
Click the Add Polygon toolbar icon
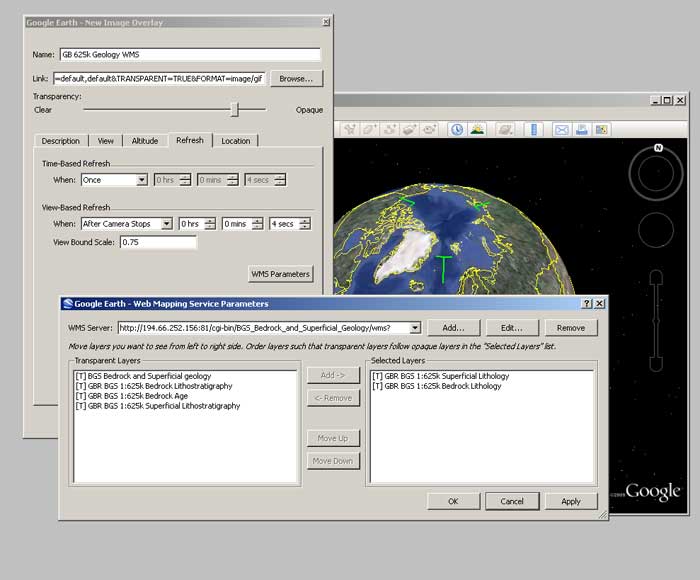(x=370, y=129)
